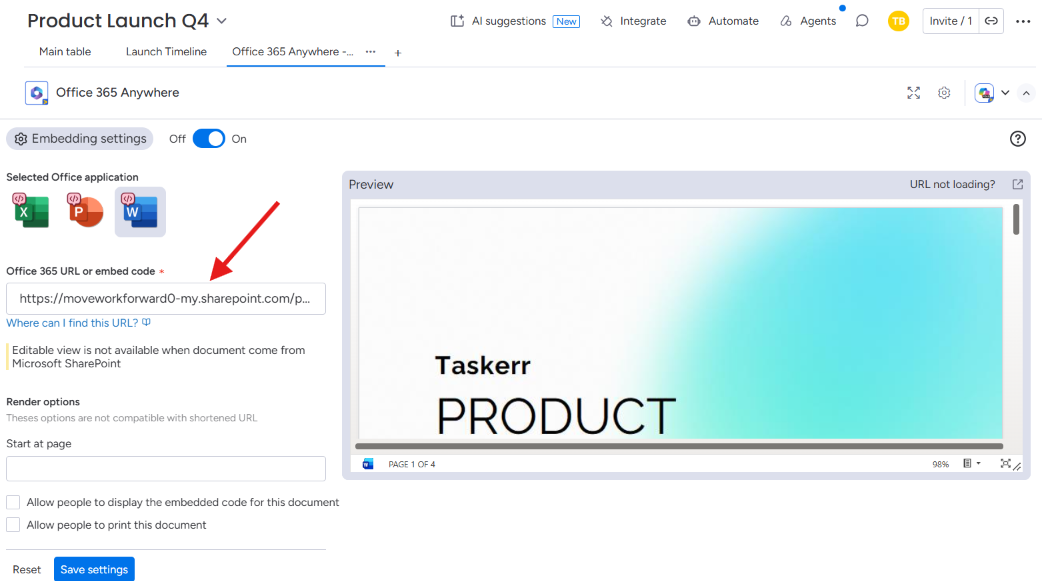Open the board's three-dot more menu
The image size is (1042, 583).
1023,21
